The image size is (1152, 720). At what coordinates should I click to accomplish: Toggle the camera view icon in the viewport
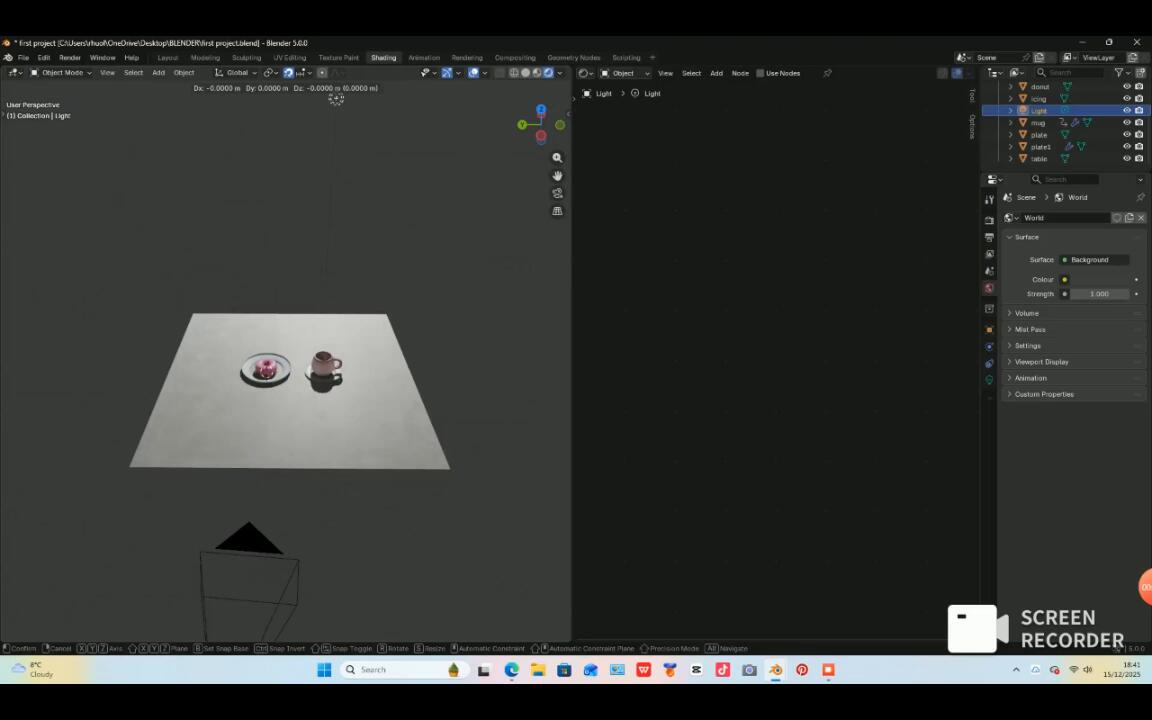(x=557, y=193)
